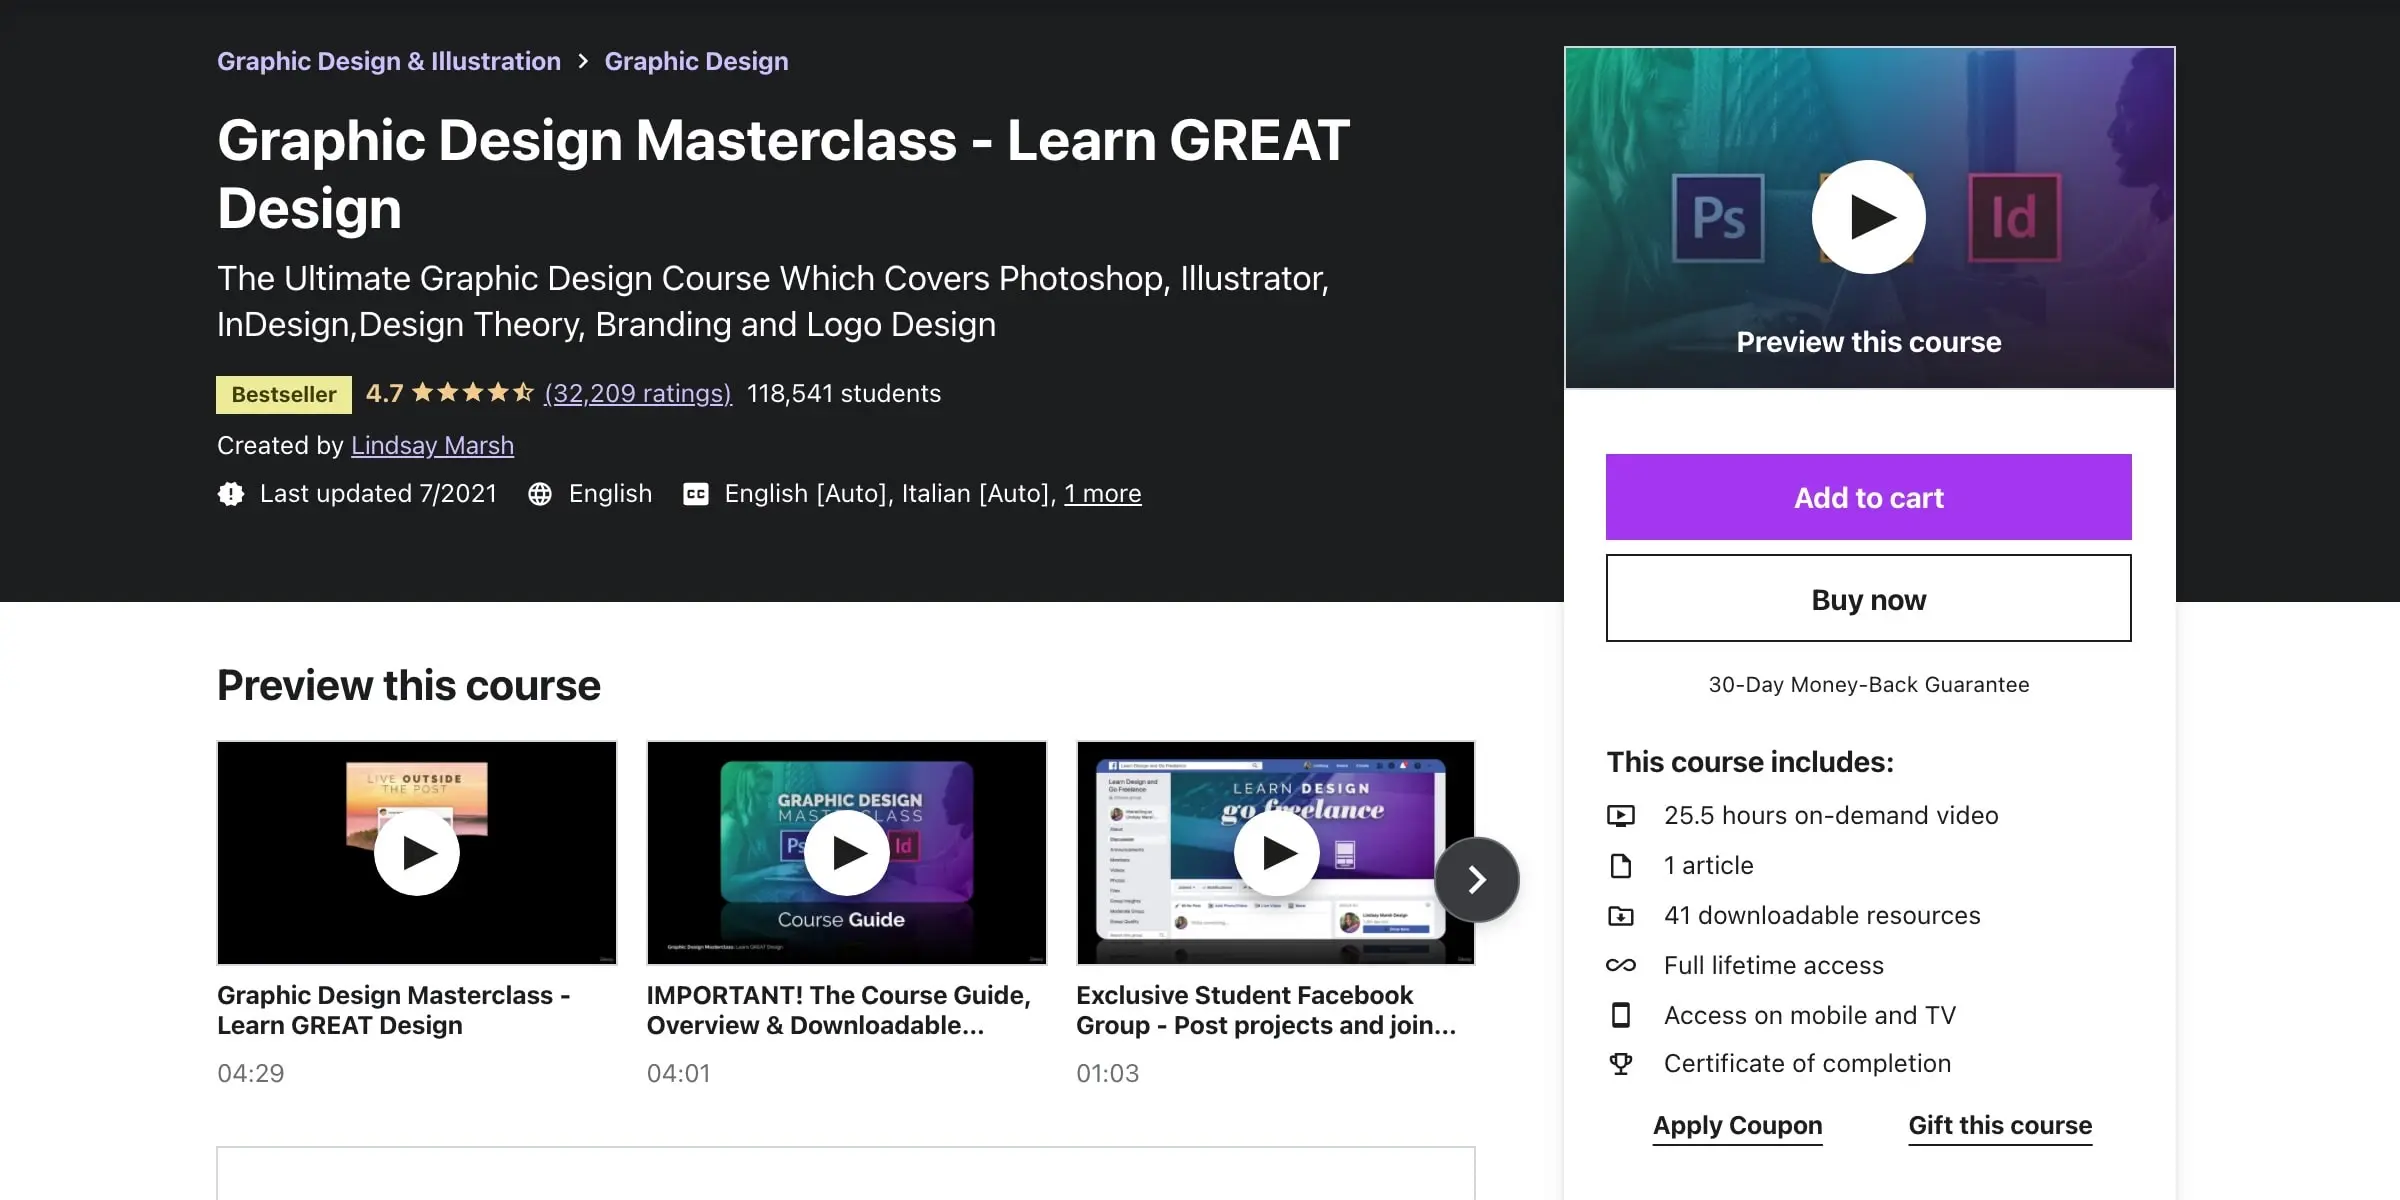The image size is (2400, 1200).
Task: Click the full lifetime access link icon
Action: [1623, 965]
